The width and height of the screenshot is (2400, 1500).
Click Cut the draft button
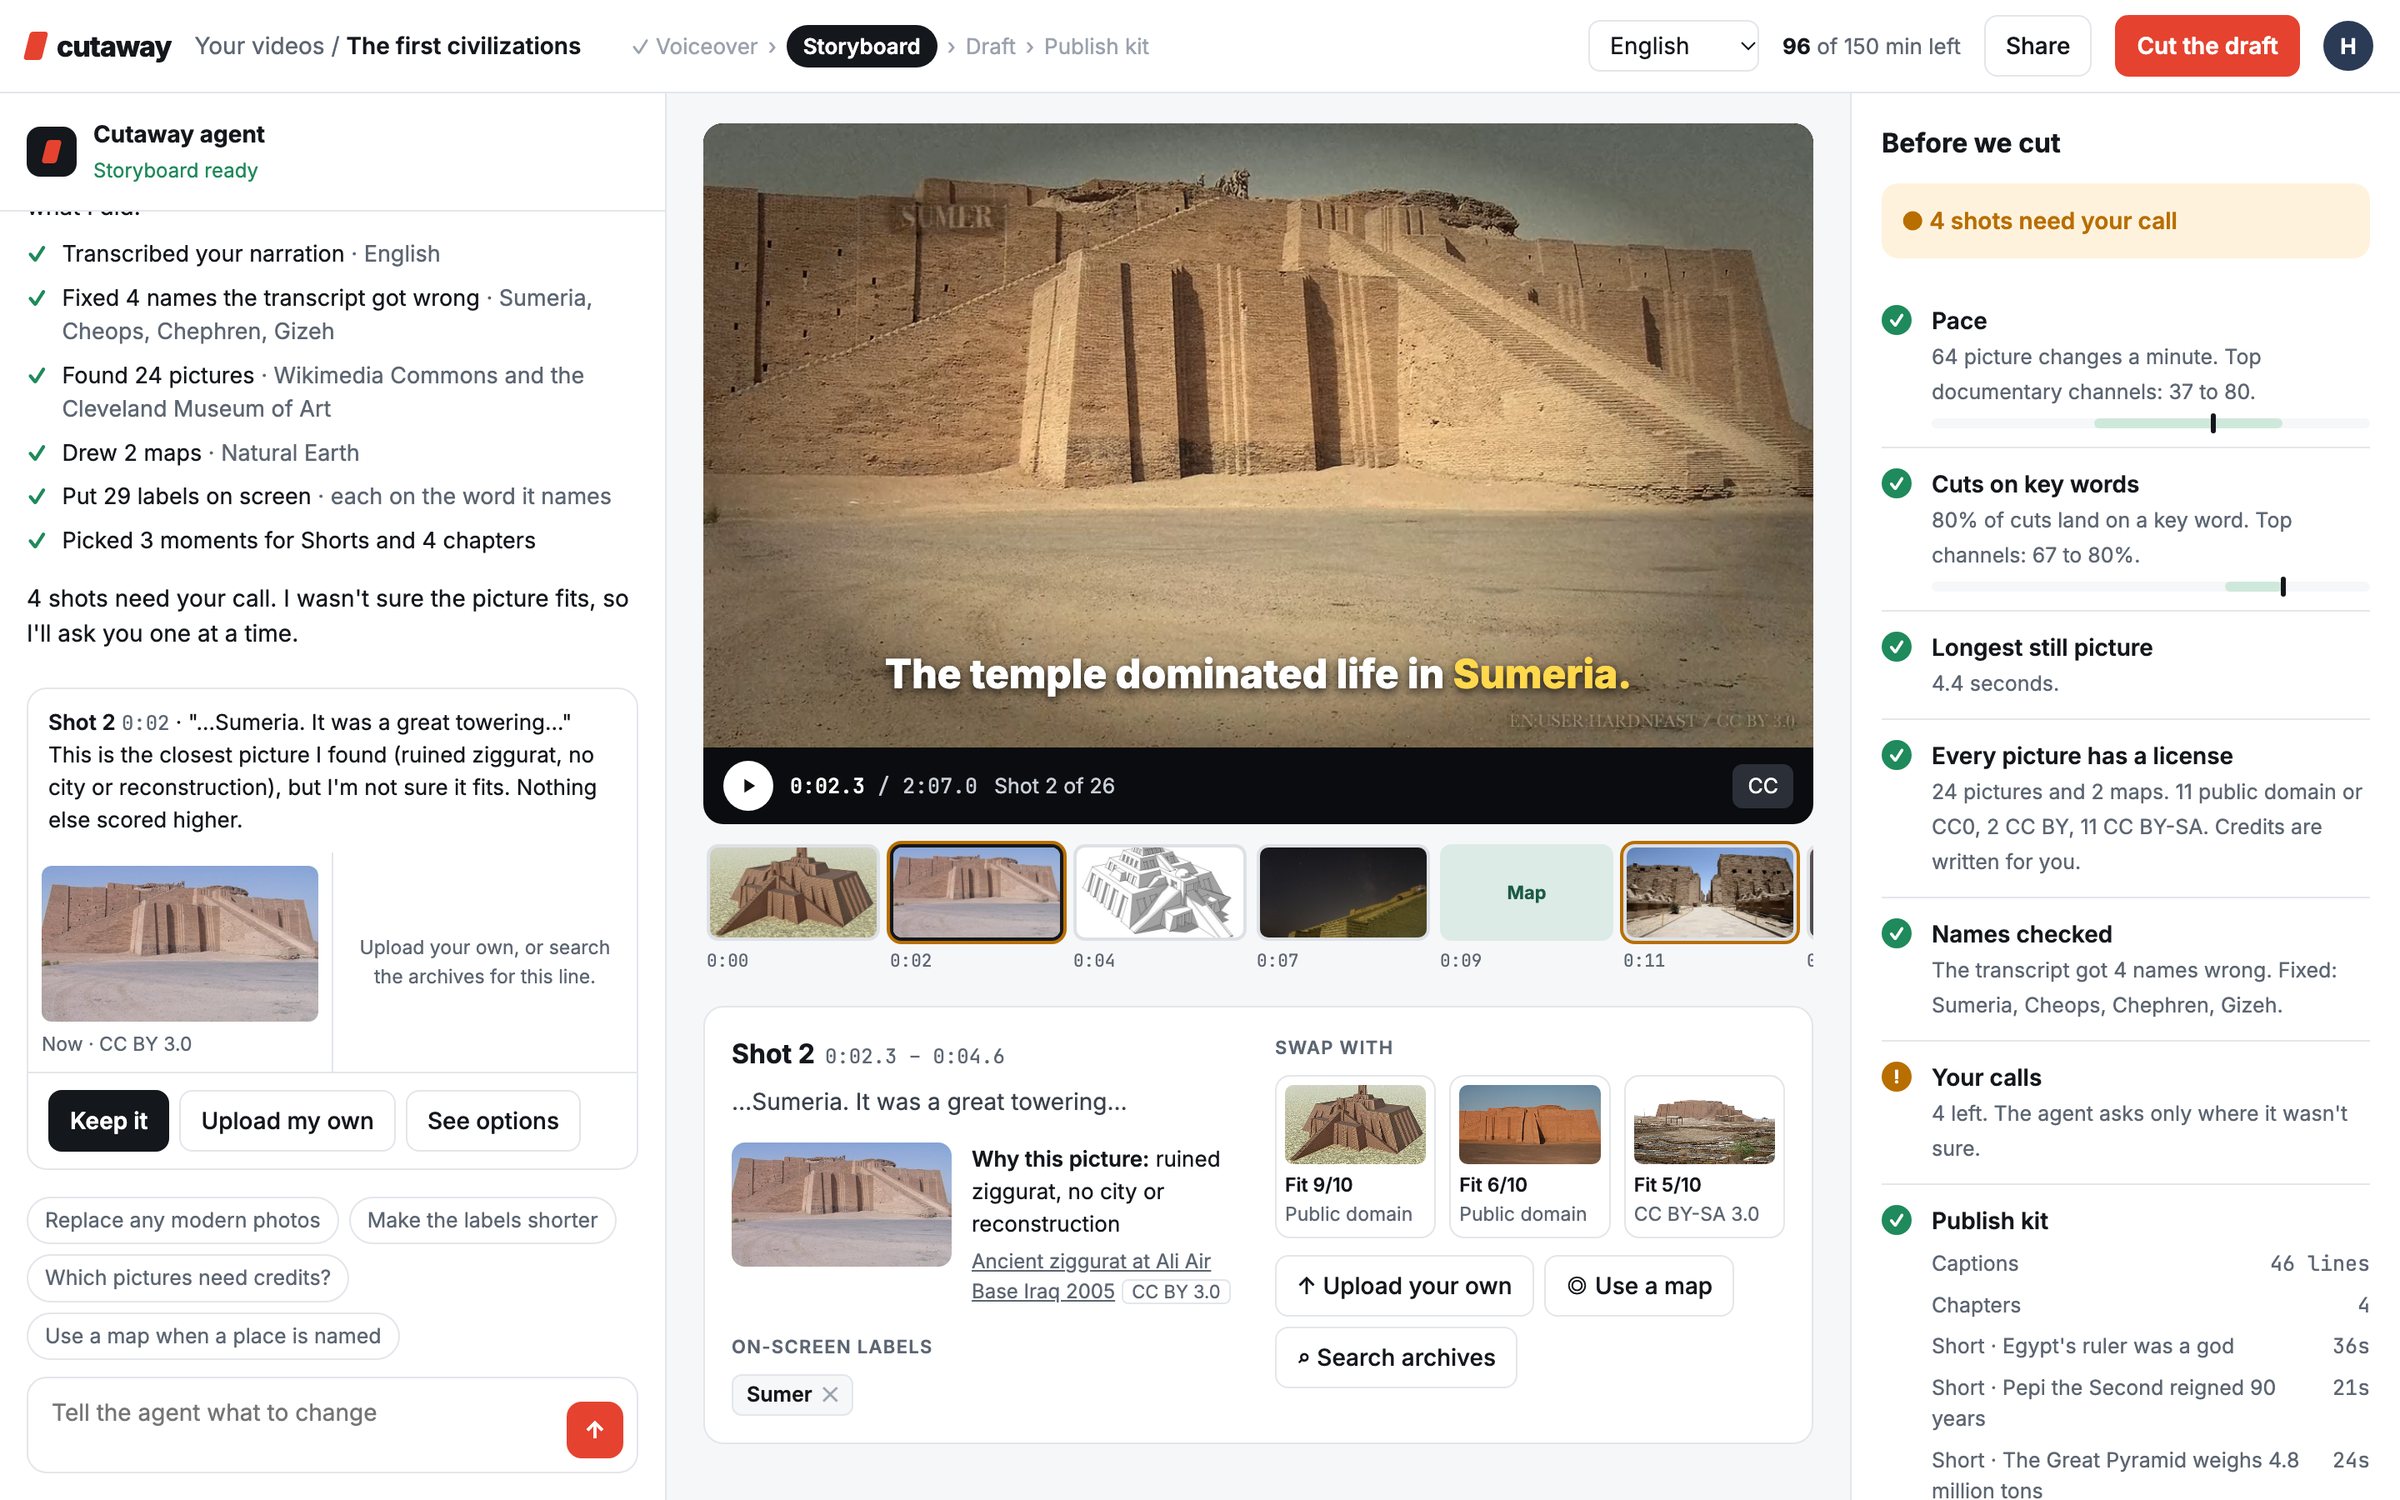2206,46
